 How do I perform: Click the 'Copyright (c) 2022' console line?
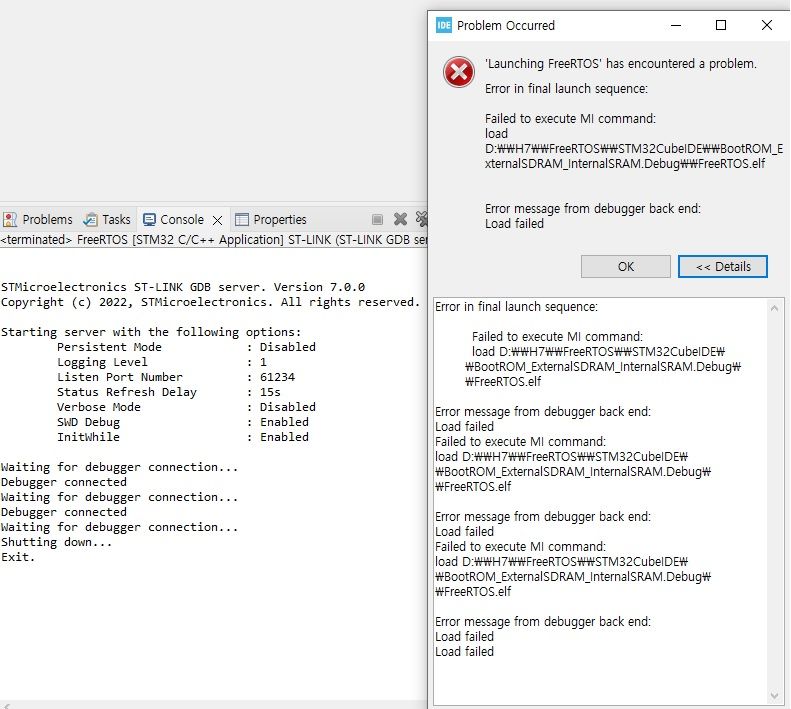[x=210, y=302]
